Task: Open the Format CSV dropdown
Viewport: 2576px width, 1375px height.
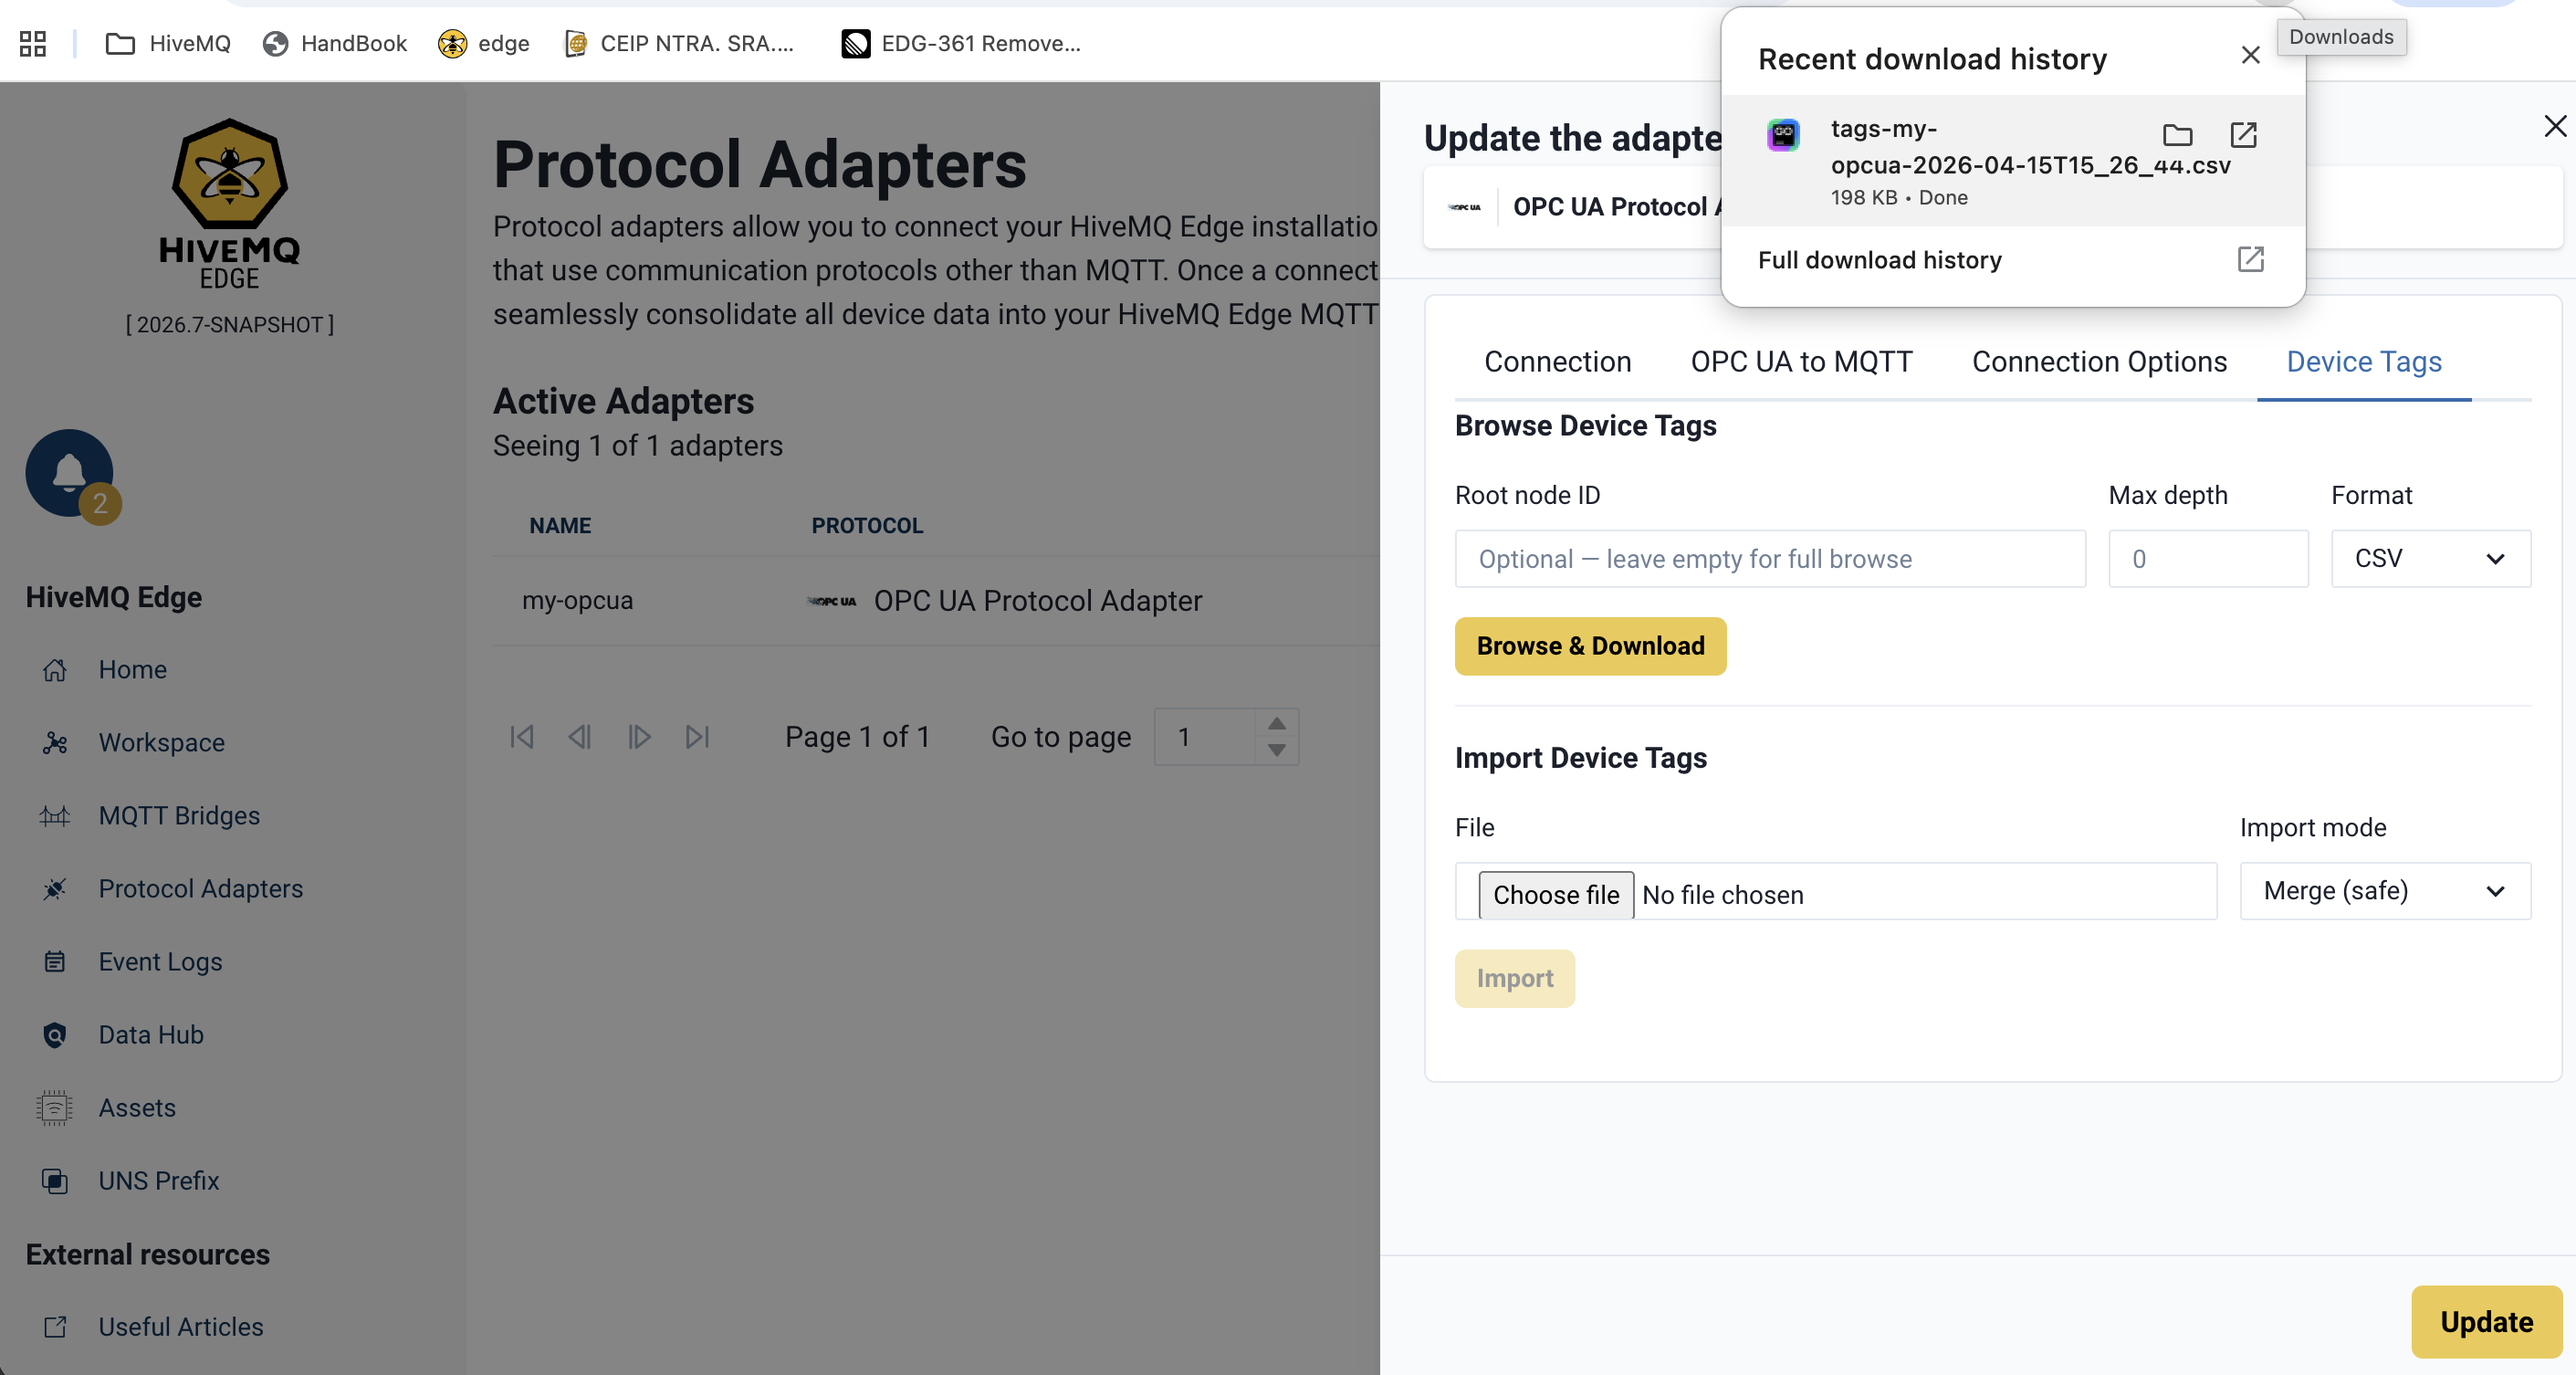Action: [x=2430, y=559]
